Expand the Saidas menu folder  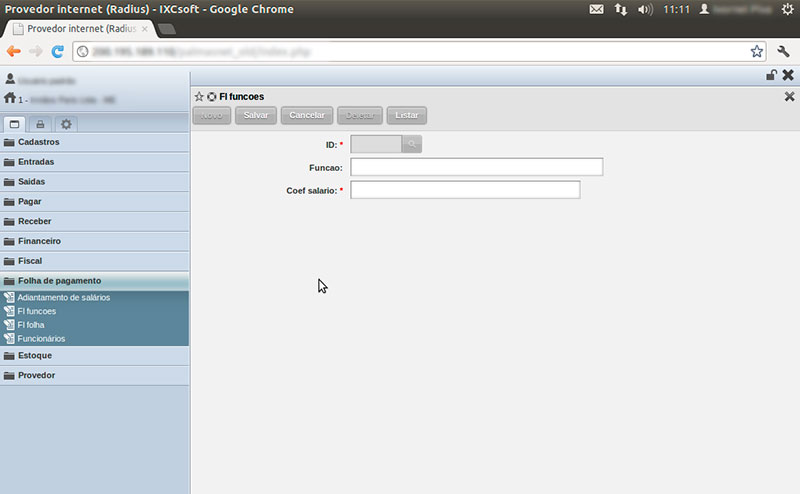tap(94, 182)
